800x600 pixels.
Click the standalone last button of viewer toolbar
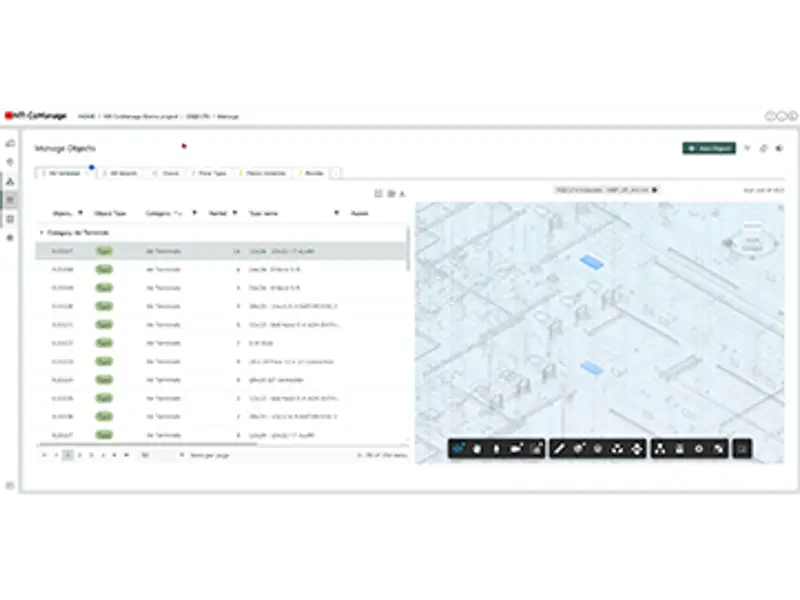[x=742, y=449]
